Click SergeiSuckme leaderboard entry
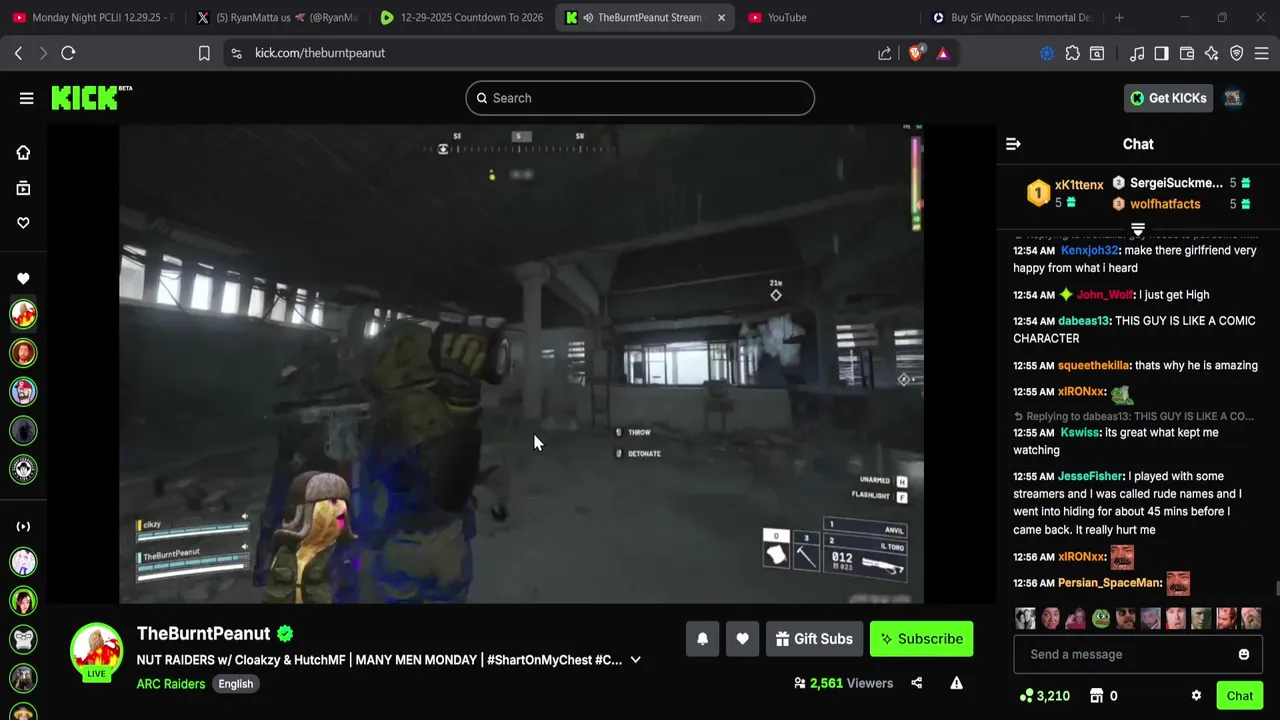1280x720 pixels. [1177, 183]
